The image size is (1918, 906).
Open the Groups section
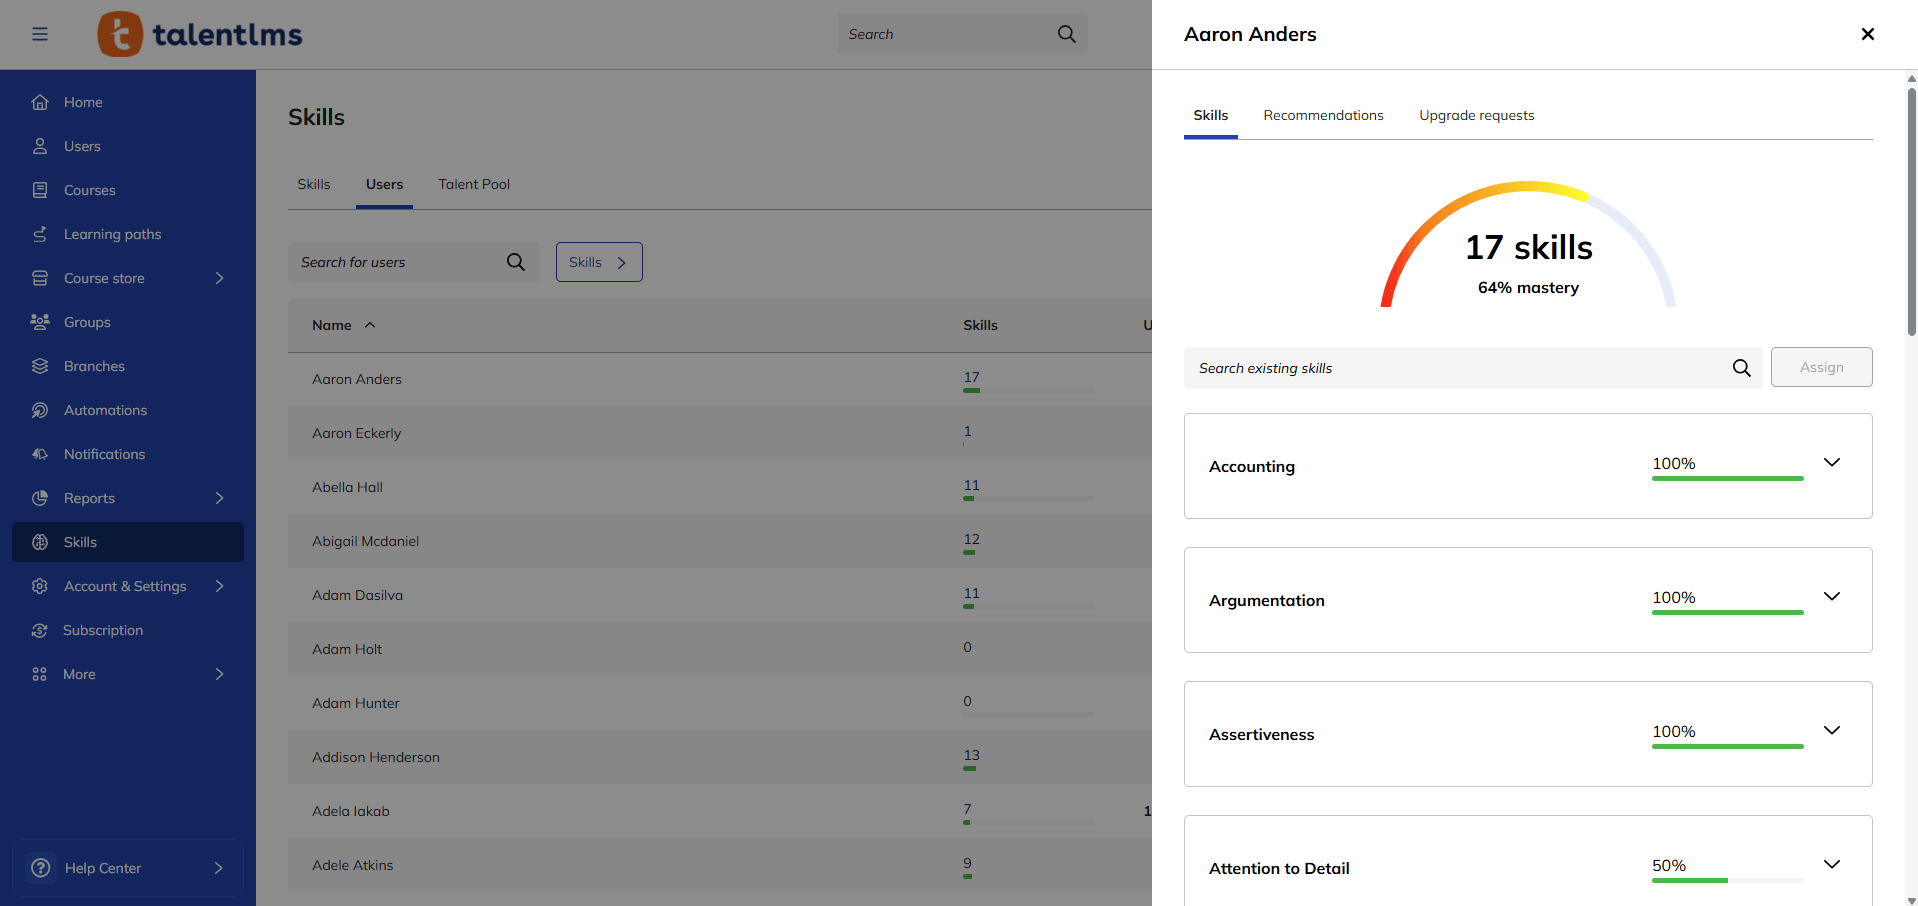pyautogui.click(x=87, y=322)
